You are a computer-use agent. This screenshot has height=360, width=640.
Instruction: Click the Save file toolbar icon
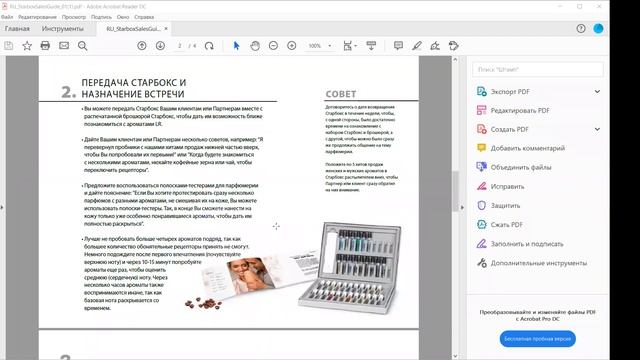(x=9, y=46)
